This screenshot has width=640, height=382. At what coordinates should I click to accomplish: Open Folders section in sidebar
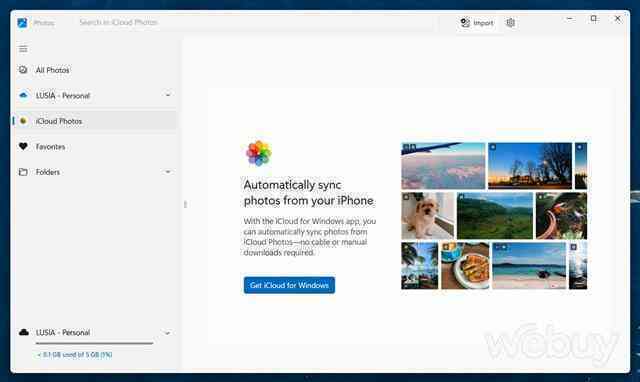click(x=96, y=172)
